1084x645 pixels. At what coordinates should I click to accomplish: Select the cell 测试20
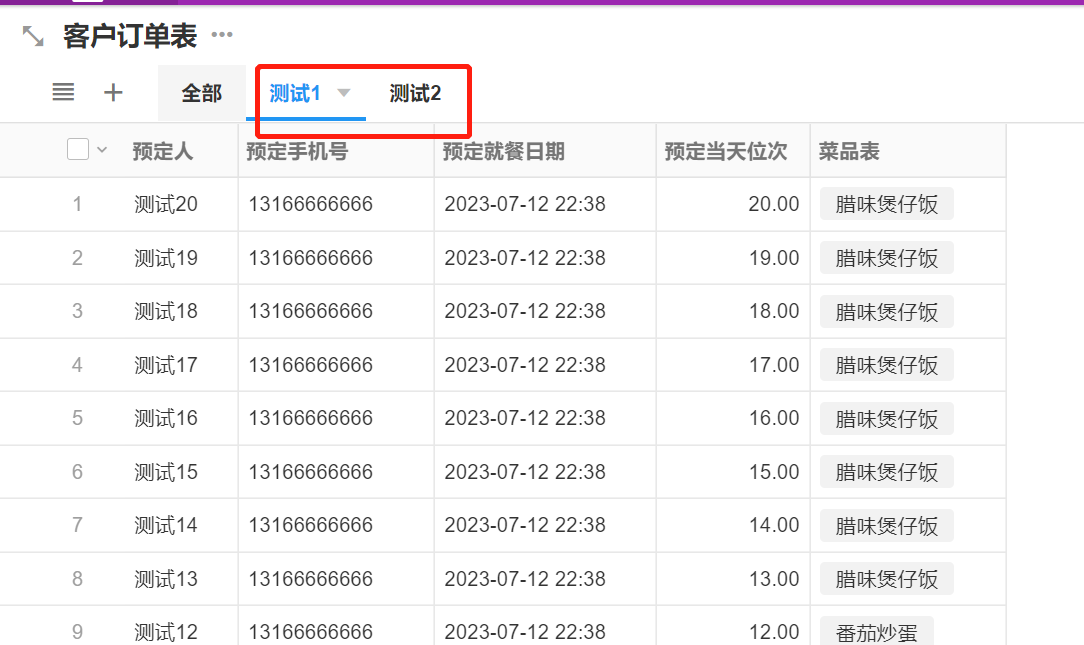click(x=166, y=204)
